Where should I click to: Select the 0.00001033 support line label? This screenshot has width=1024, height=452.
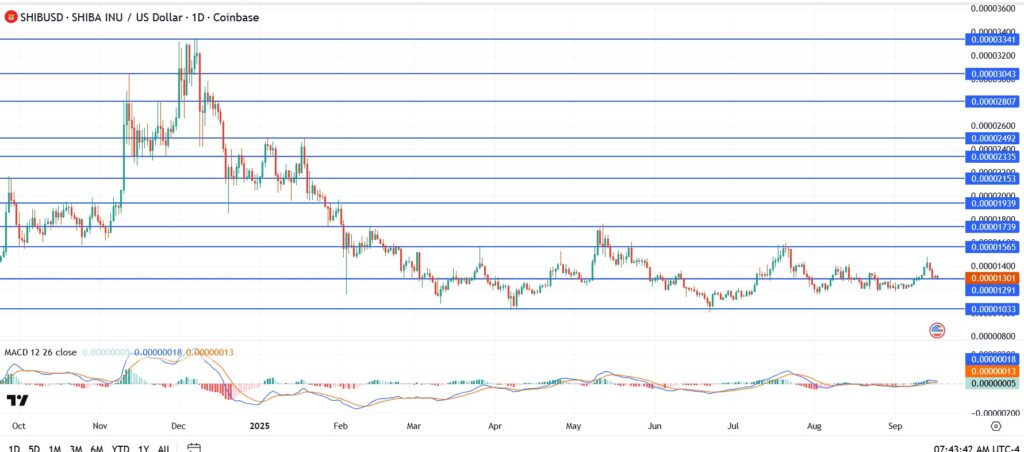pyautogui.click(x=991, y=310)
